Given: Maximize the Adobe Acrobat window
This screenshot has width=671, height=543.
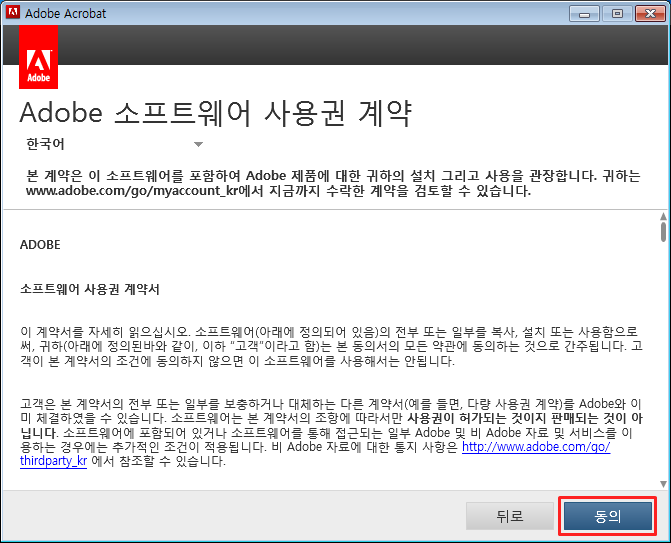Looking at the screenshot, I should point(617,14).
